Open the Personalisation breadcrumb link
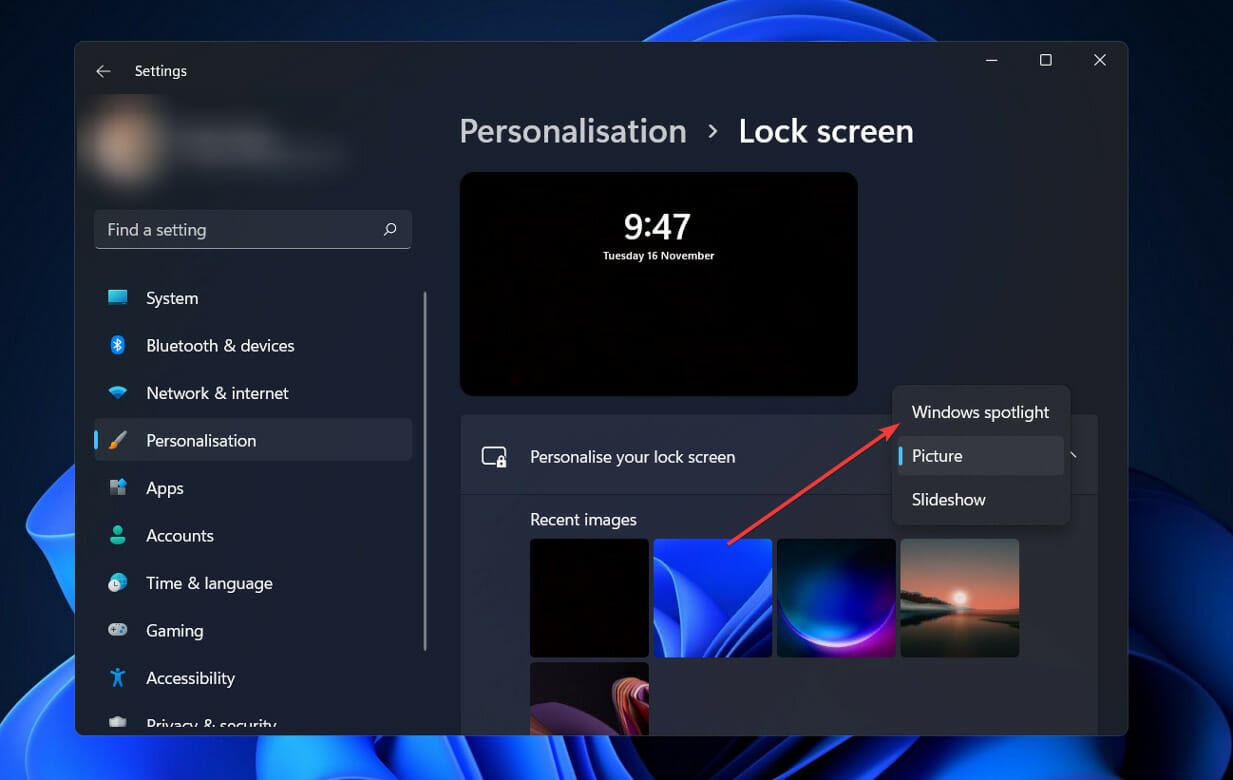Image resolution: width=1233 pixels, height=780 pixels. [573, 131]
